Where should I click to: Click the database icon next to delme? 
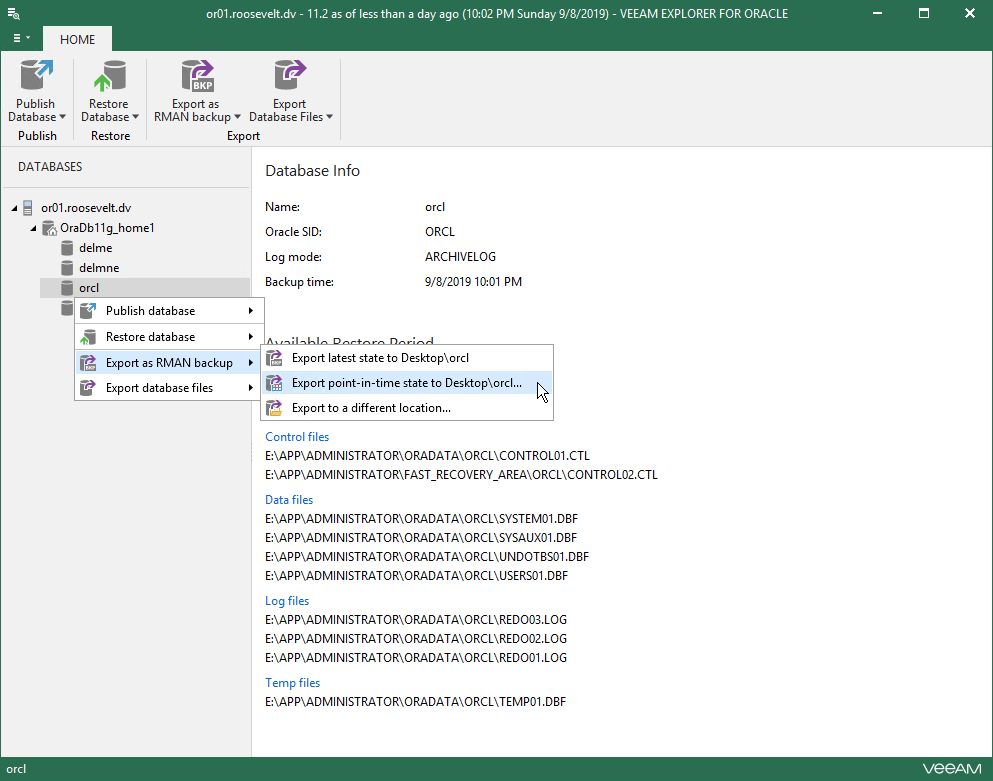(x=66, y=248)
